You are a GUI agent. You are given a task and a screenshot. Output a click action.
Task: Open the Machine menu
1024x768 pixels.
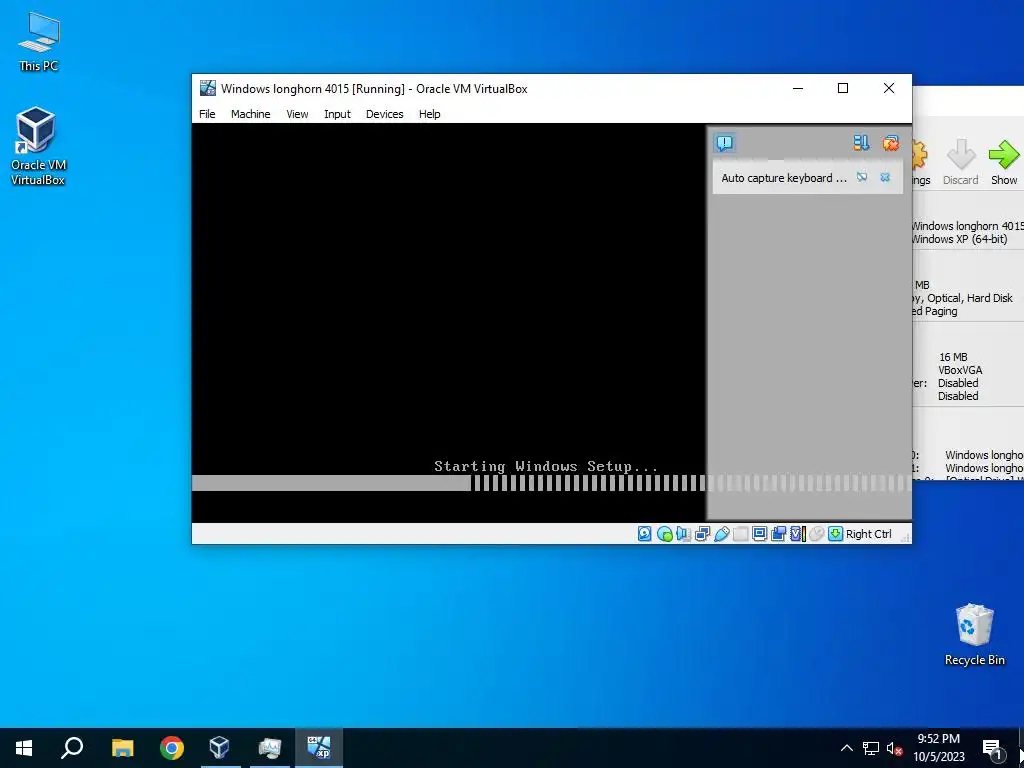(x=250, y=114)
